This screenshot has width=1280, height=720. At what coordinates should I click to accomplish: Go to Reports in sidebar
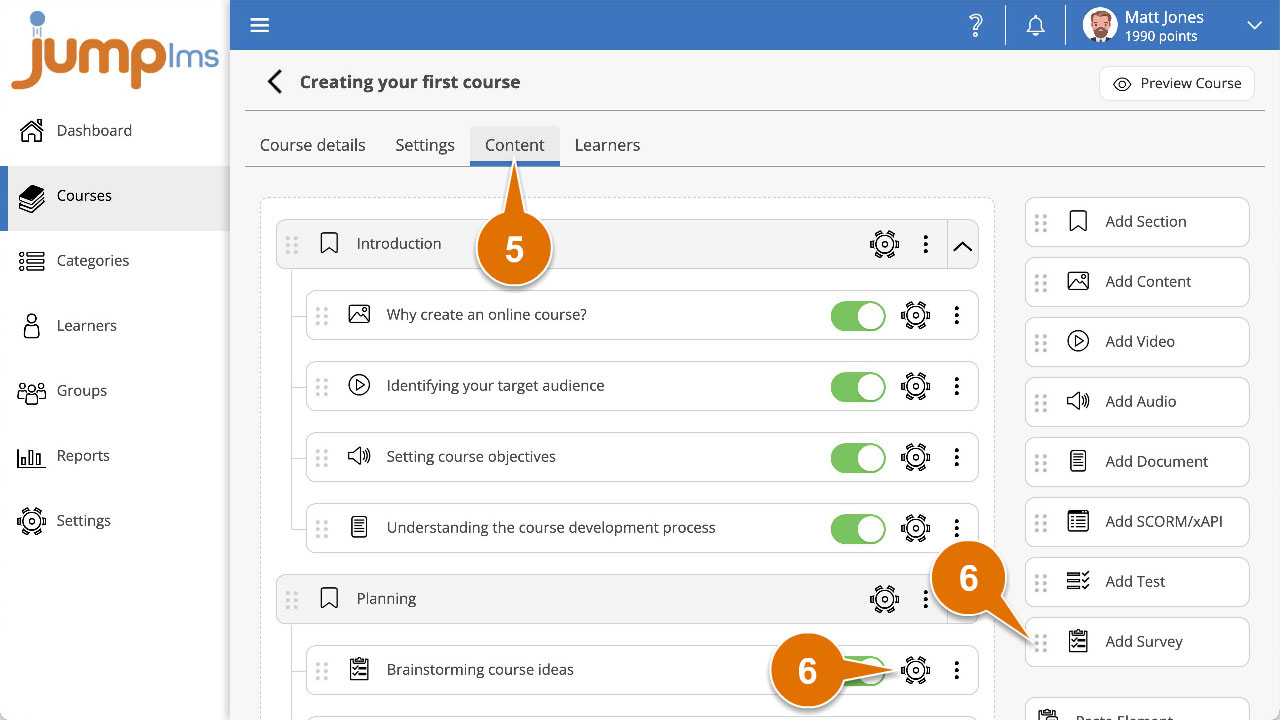tap(83, 456)
